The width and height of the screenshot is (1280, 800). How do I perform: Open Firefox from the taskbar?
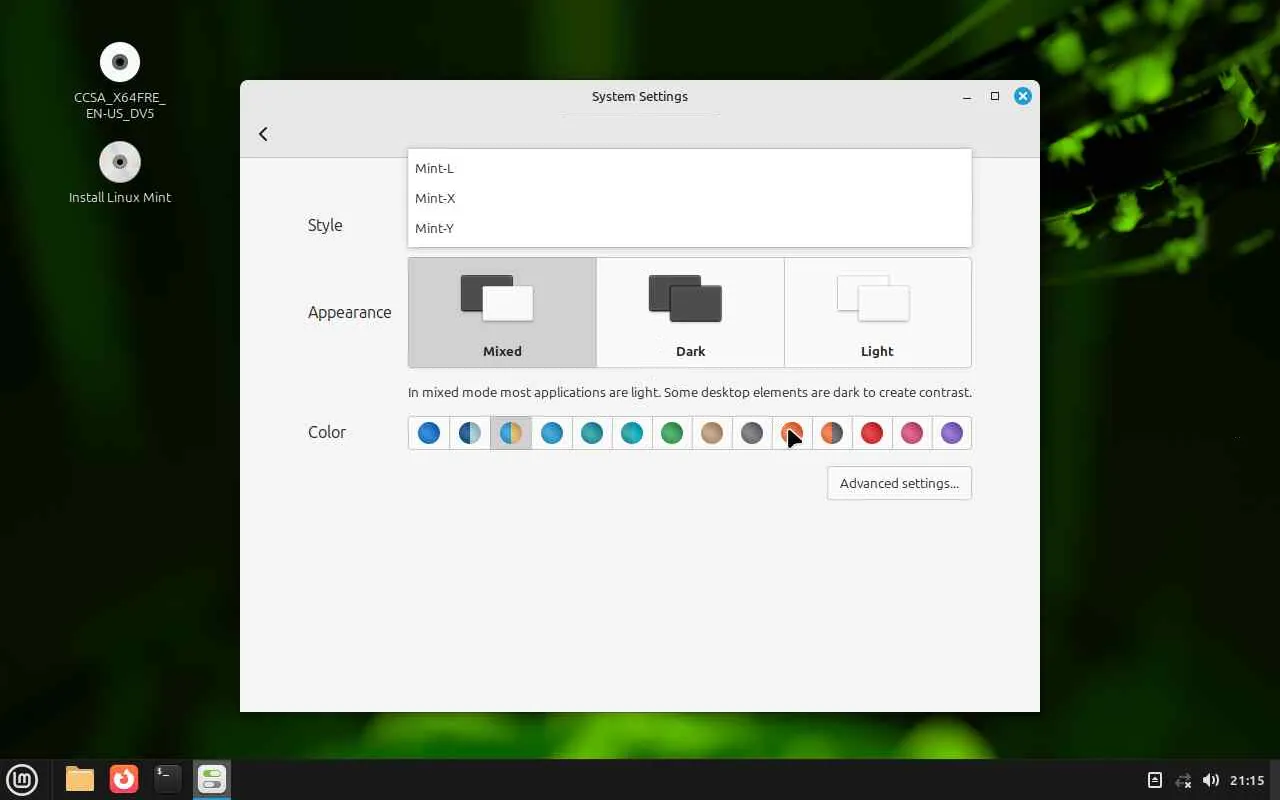tap(124, 779)
